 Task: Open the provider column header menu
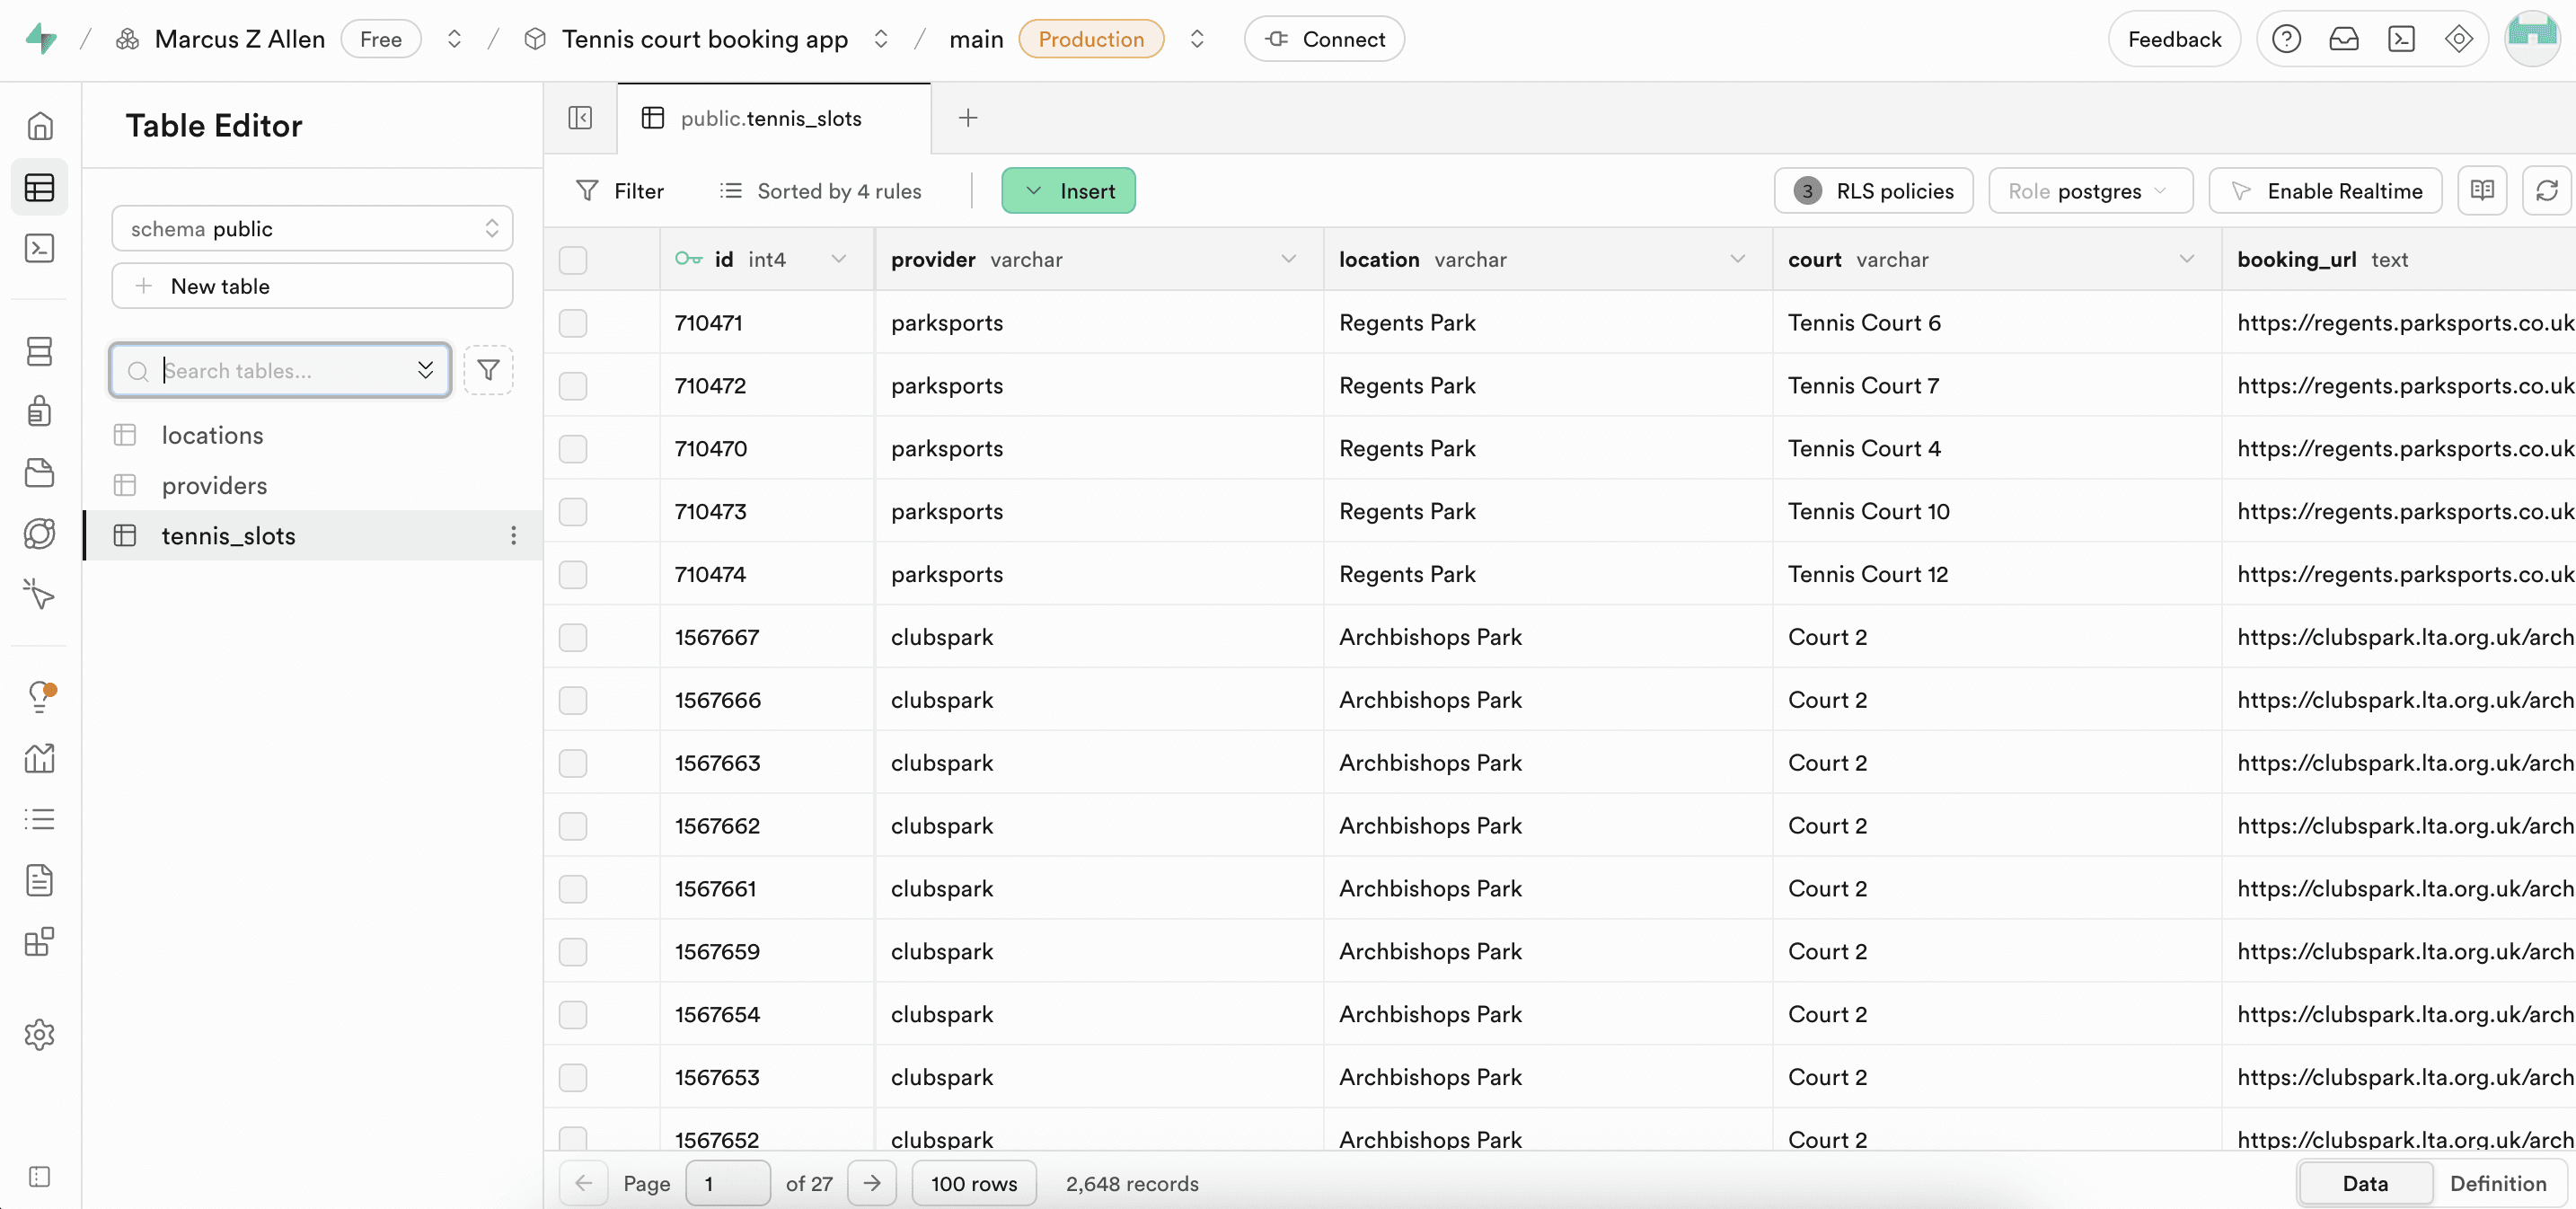(1288, 259)
